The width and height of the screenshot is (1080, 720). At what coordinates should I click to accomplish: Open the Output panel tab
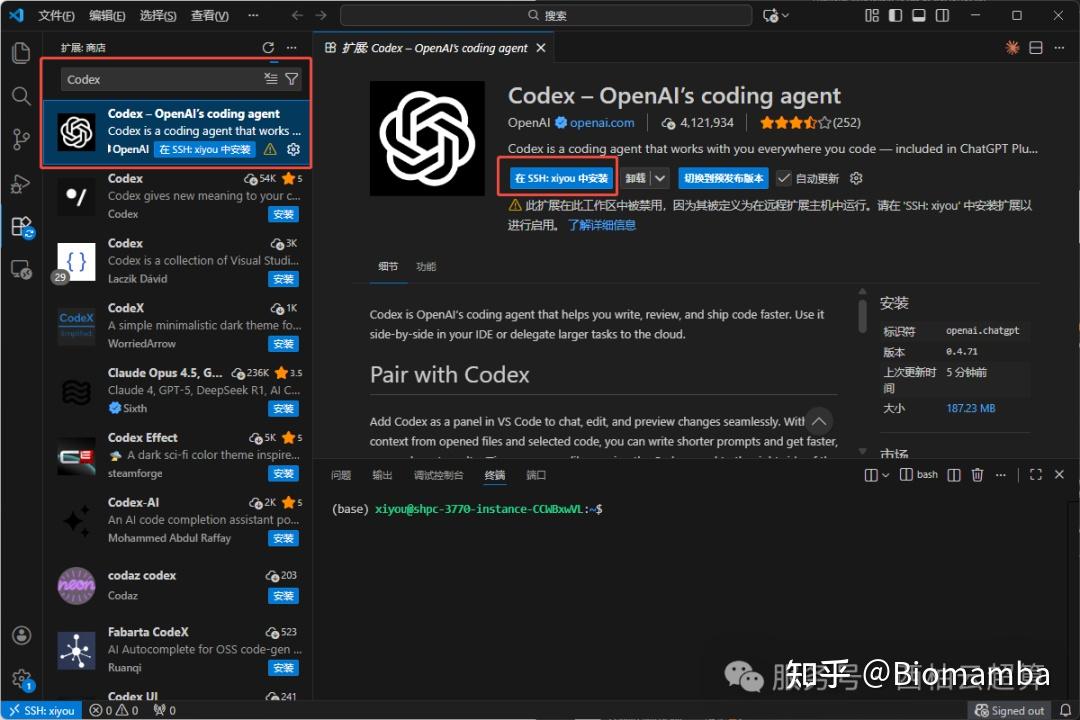[382, 475]
